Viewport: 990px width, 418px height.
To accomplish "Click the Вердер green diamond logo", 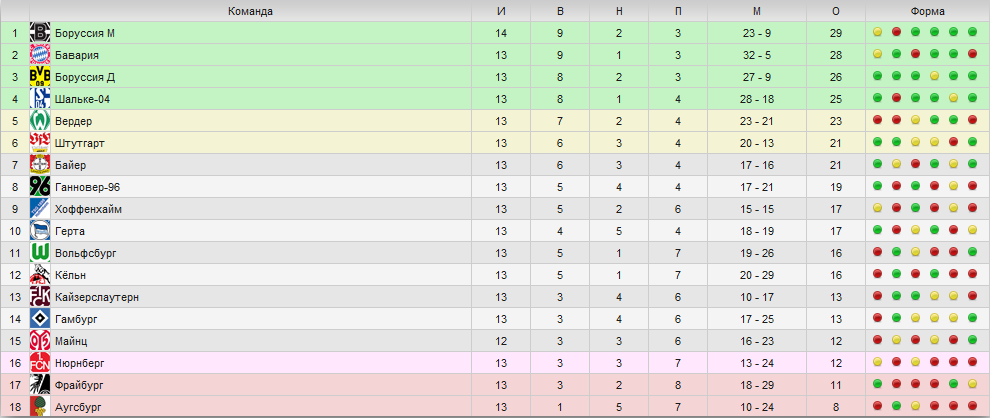I will [40, 121].
